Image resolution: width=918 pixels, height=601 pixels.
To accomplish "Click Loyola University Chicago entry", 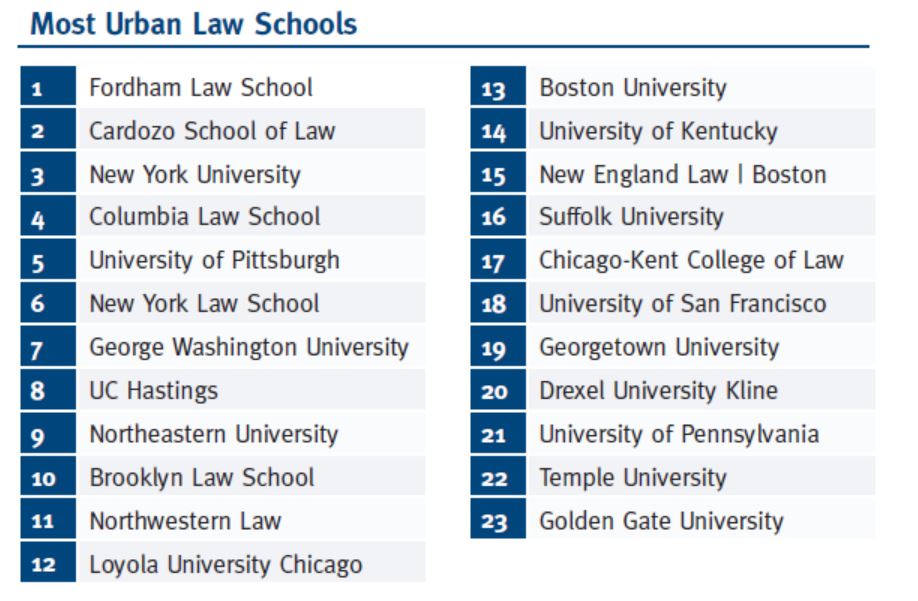I will click(226, 564).
